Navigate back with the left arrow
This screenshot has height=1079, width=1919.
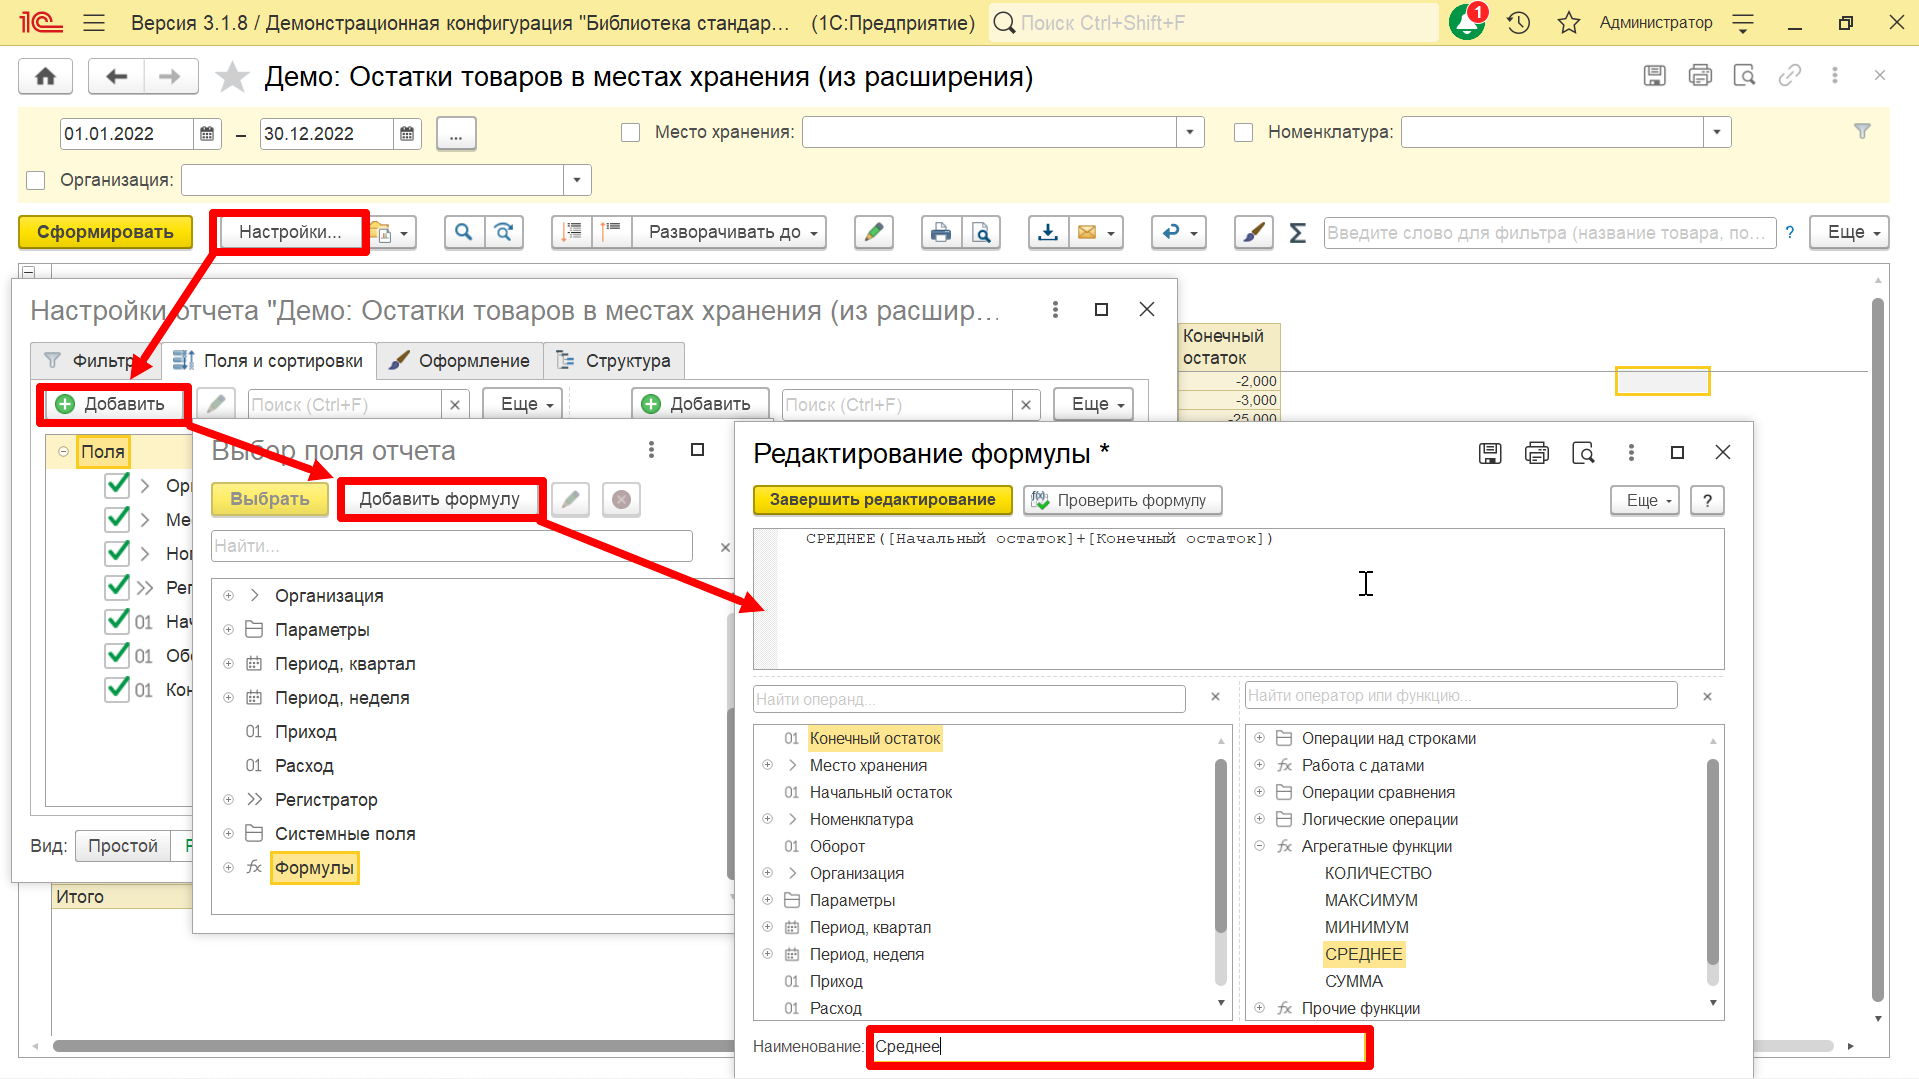[116, 76]
